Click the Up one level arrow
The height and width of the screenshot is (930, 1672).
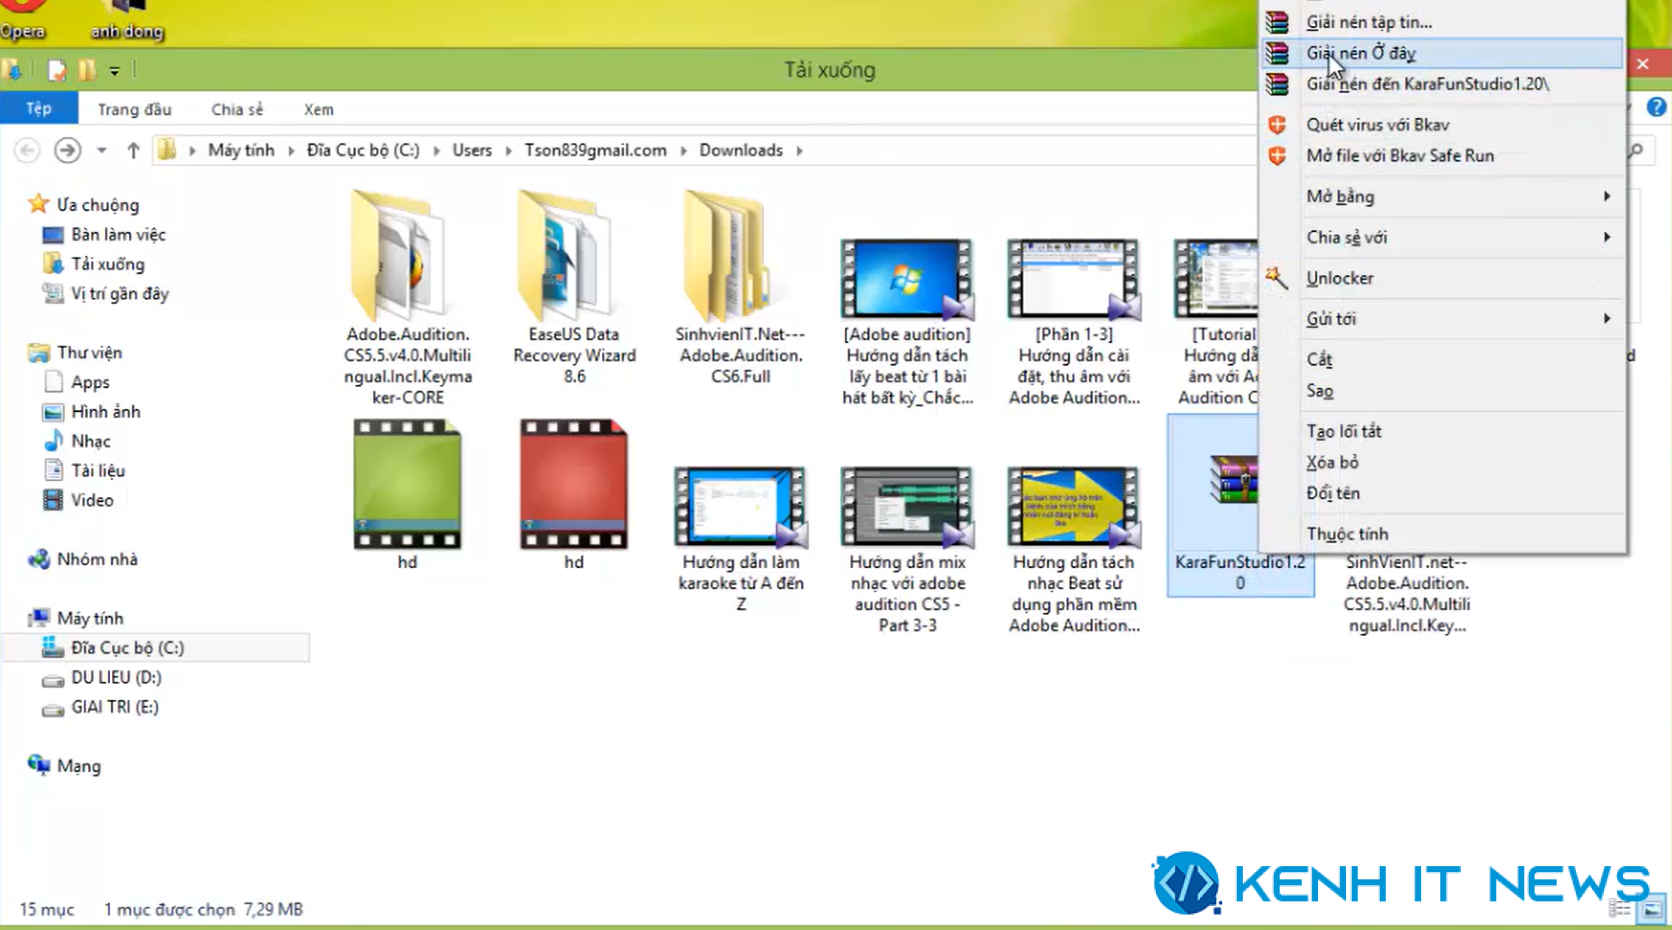[133, 150]
